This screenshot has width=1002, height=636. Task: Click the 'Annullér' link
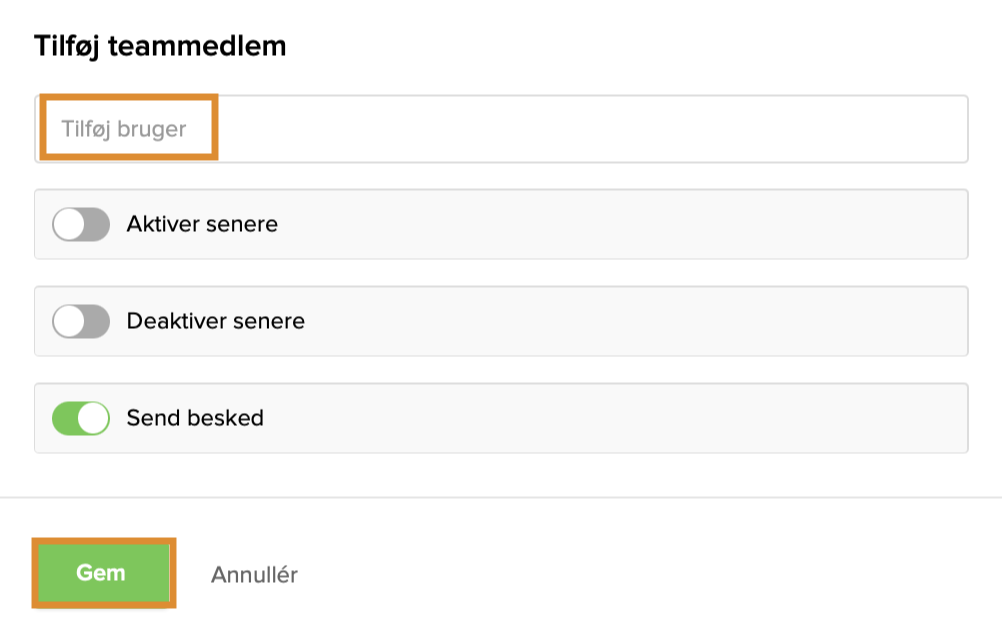254,575
